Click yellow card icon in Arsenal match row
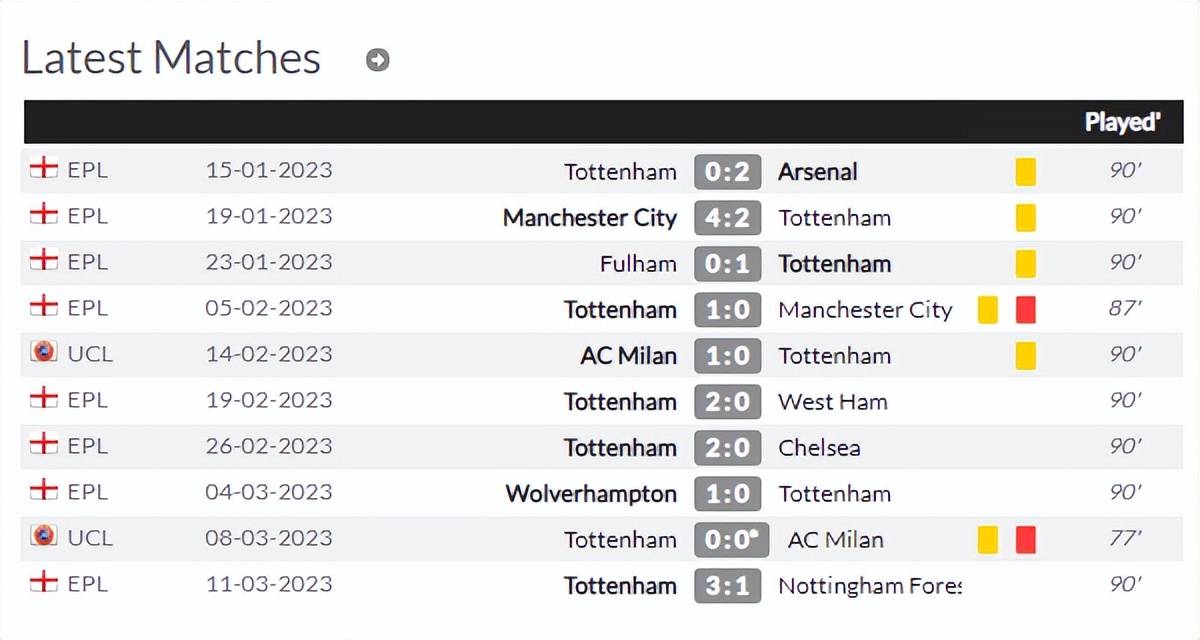The image size is (1200, 640). 1025,171
